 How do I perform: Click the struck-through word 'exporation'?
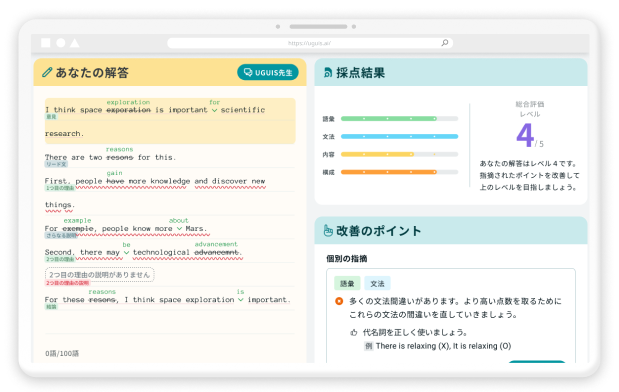[x=129, y=110]
